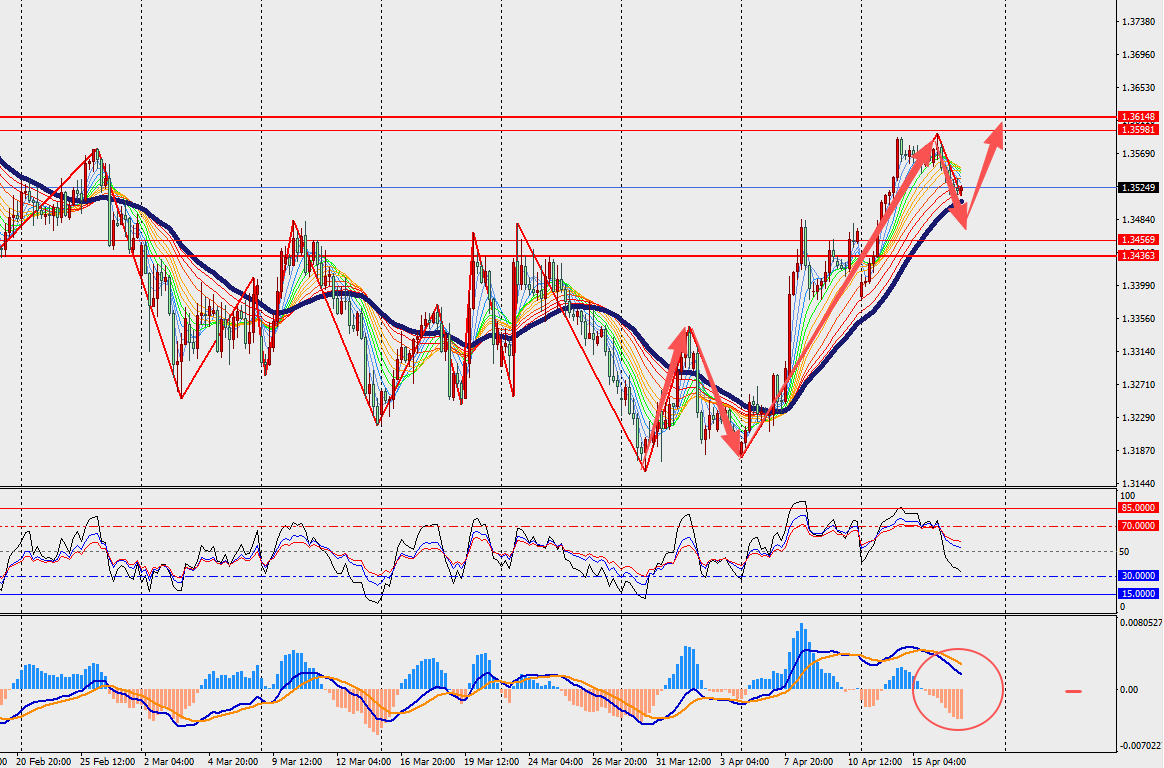This screenshot has width=1164, height=768.
Task: Click the short red dash right of MACD
Action: click(x=1074, y=690)
